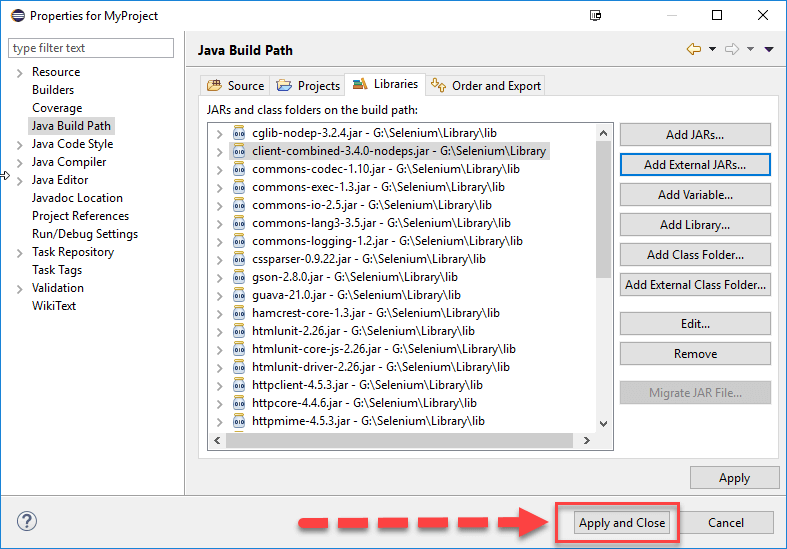Screen dimensions: 787x549
Task: Expand the Resource preferences node
Action: click(19, 72)
